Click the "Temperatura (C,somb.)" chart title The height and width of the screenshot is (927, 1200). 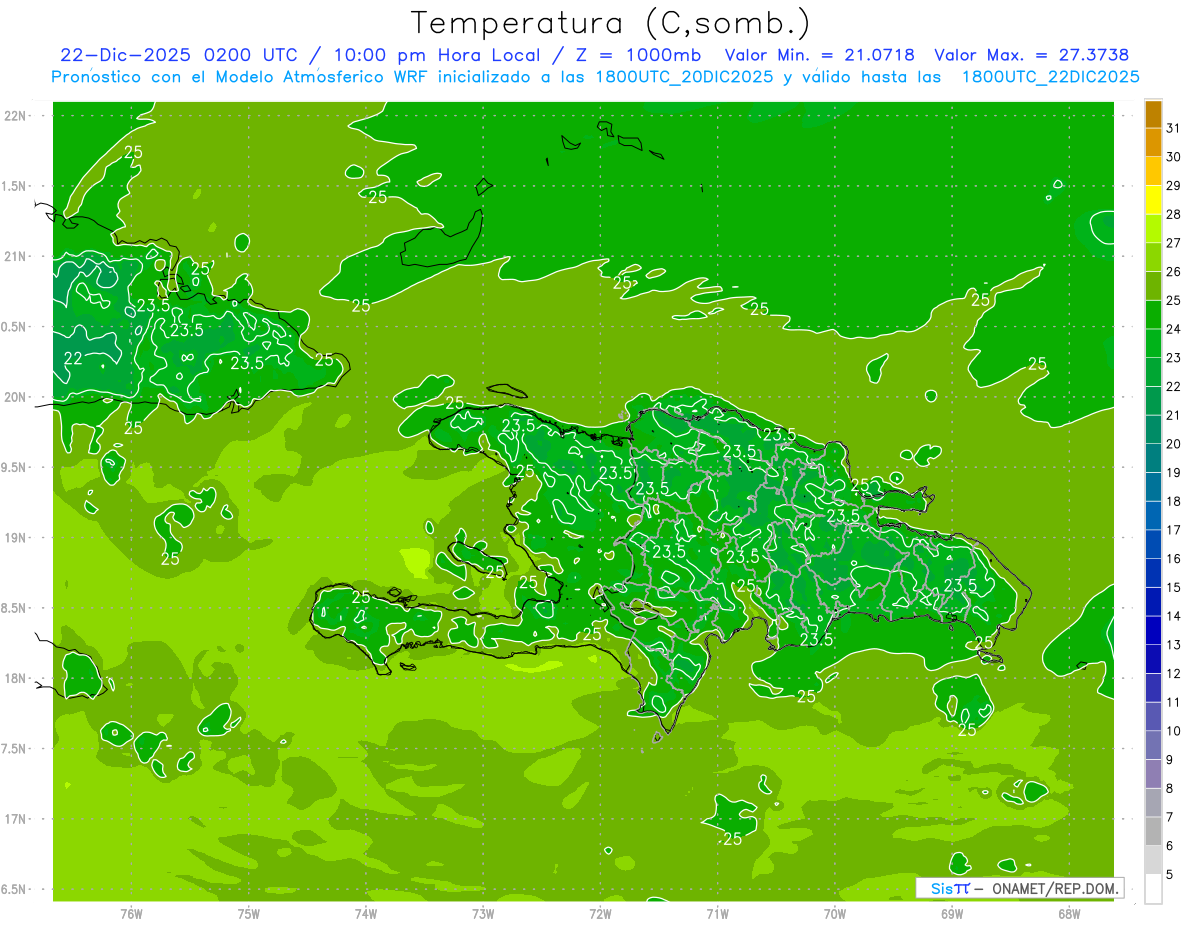coord(611,23)
